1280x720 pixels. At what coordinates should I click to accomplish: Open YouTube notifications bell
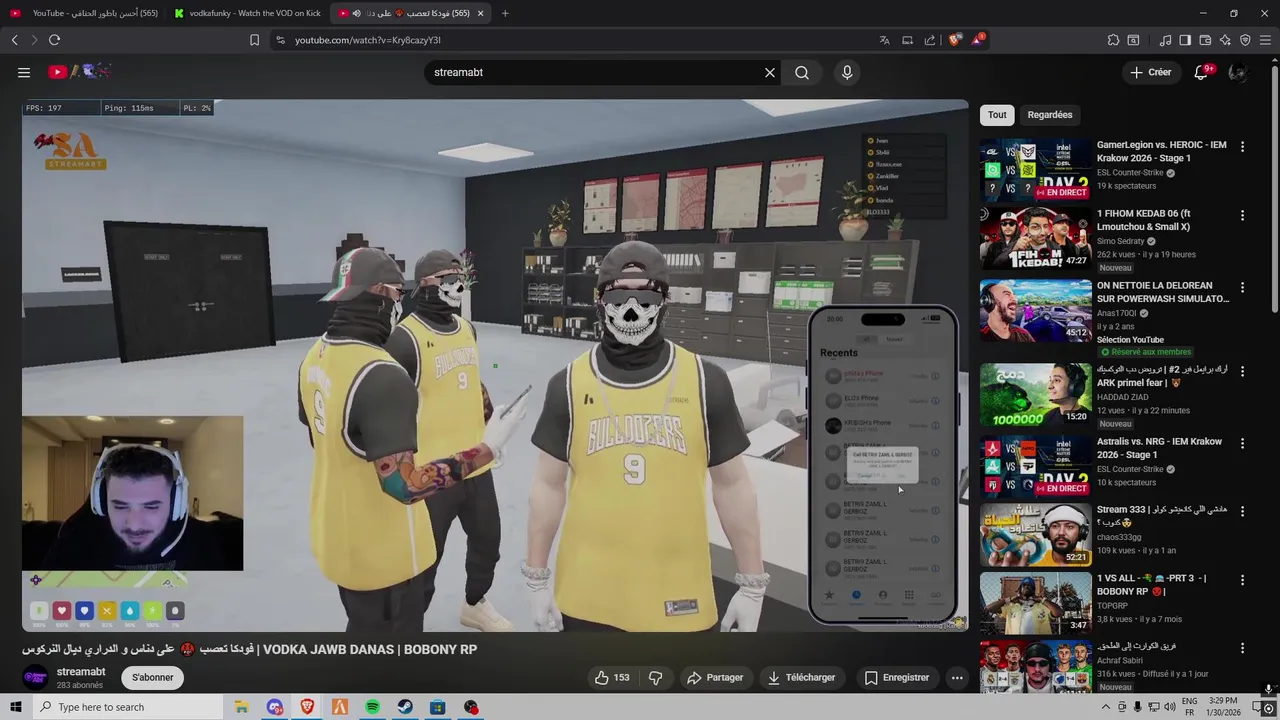(1202, 72)
